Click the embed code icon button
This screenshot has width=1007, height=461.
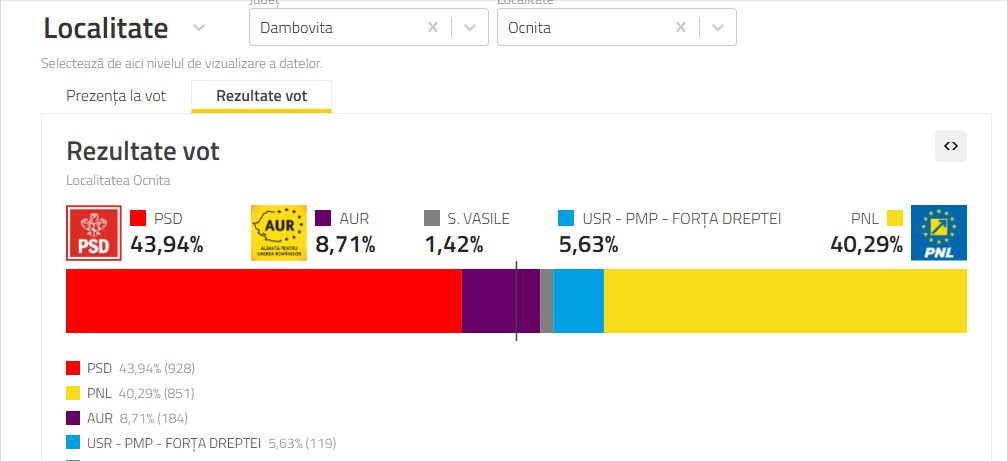tap(951, 146)
